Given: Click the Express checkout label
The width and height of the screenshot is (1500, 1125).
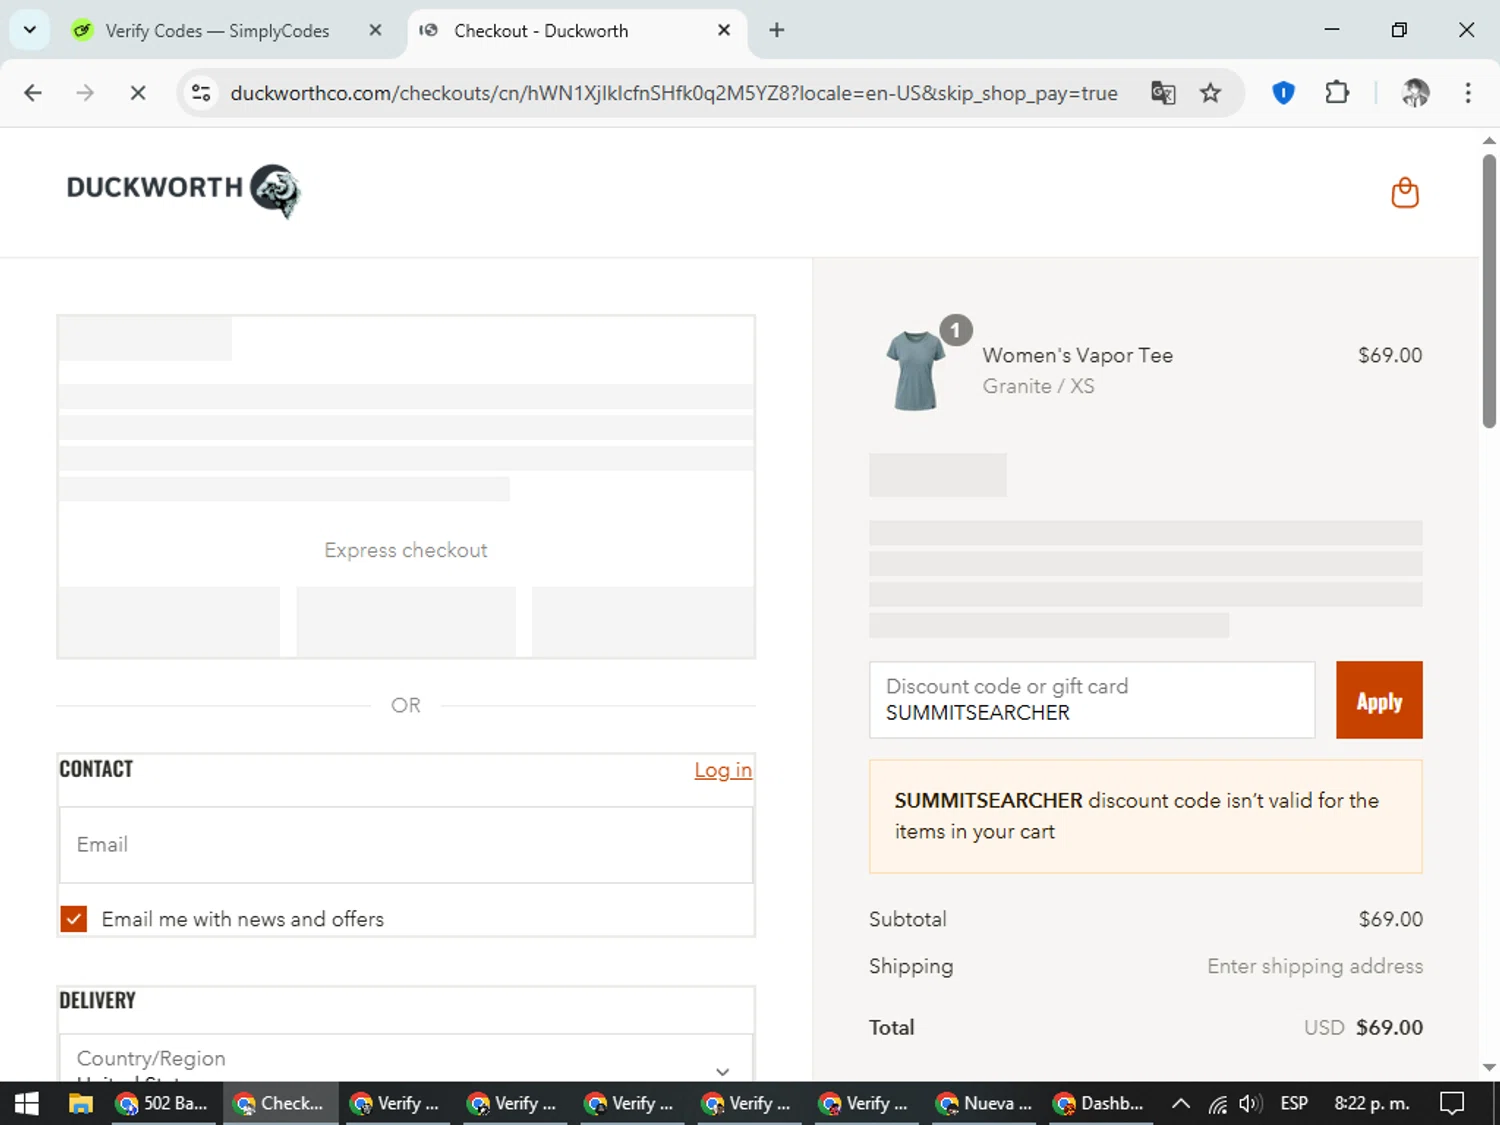Looking at the screenshot, I should pos(406,550).
